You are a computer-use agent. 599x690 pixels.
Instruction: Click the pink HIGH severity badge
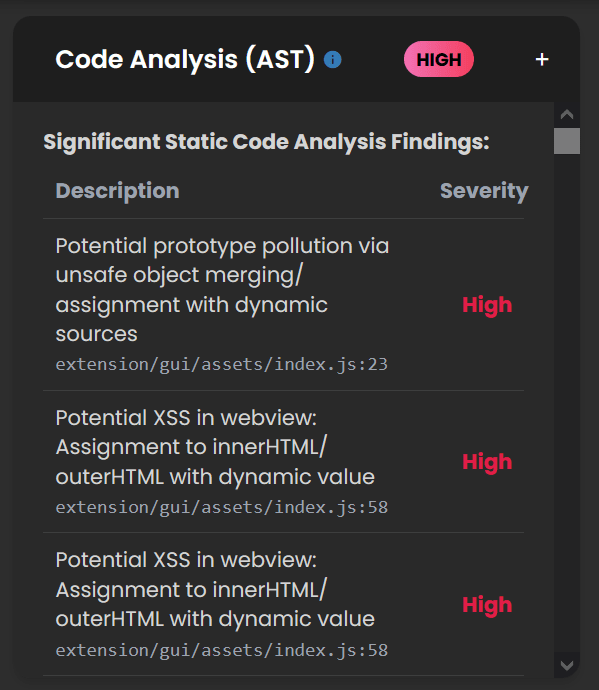[x=439, y=59]
